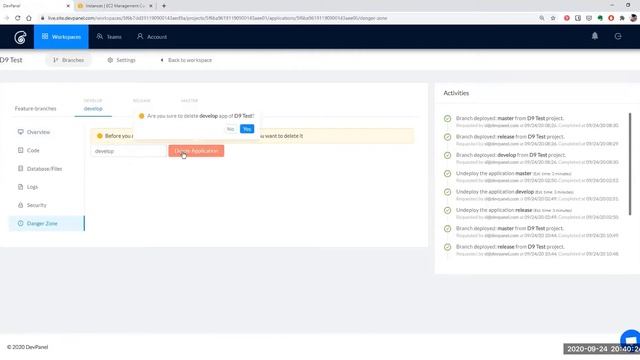
Task: Bookmark this page with star icon
Action: (553, 18)
